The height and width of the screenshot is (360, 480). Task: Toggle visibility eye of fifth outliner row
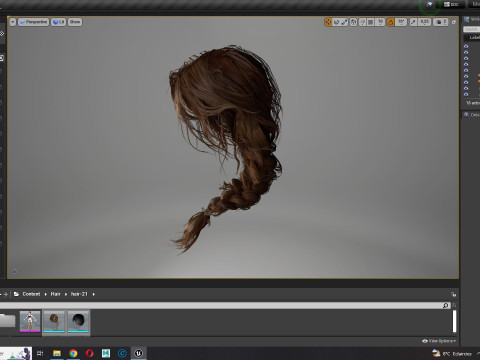click(466, 70)
